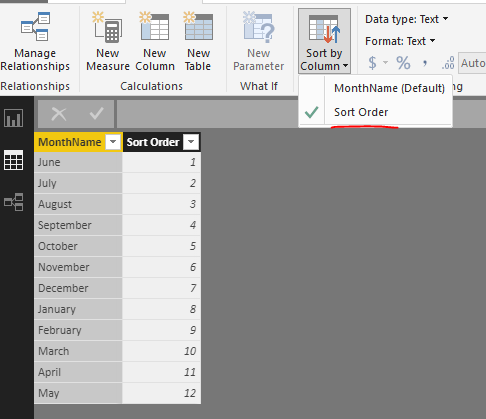Viewport: 486px width, 419px height.
Task: Create a New Measure
Action: coord(108,41)
